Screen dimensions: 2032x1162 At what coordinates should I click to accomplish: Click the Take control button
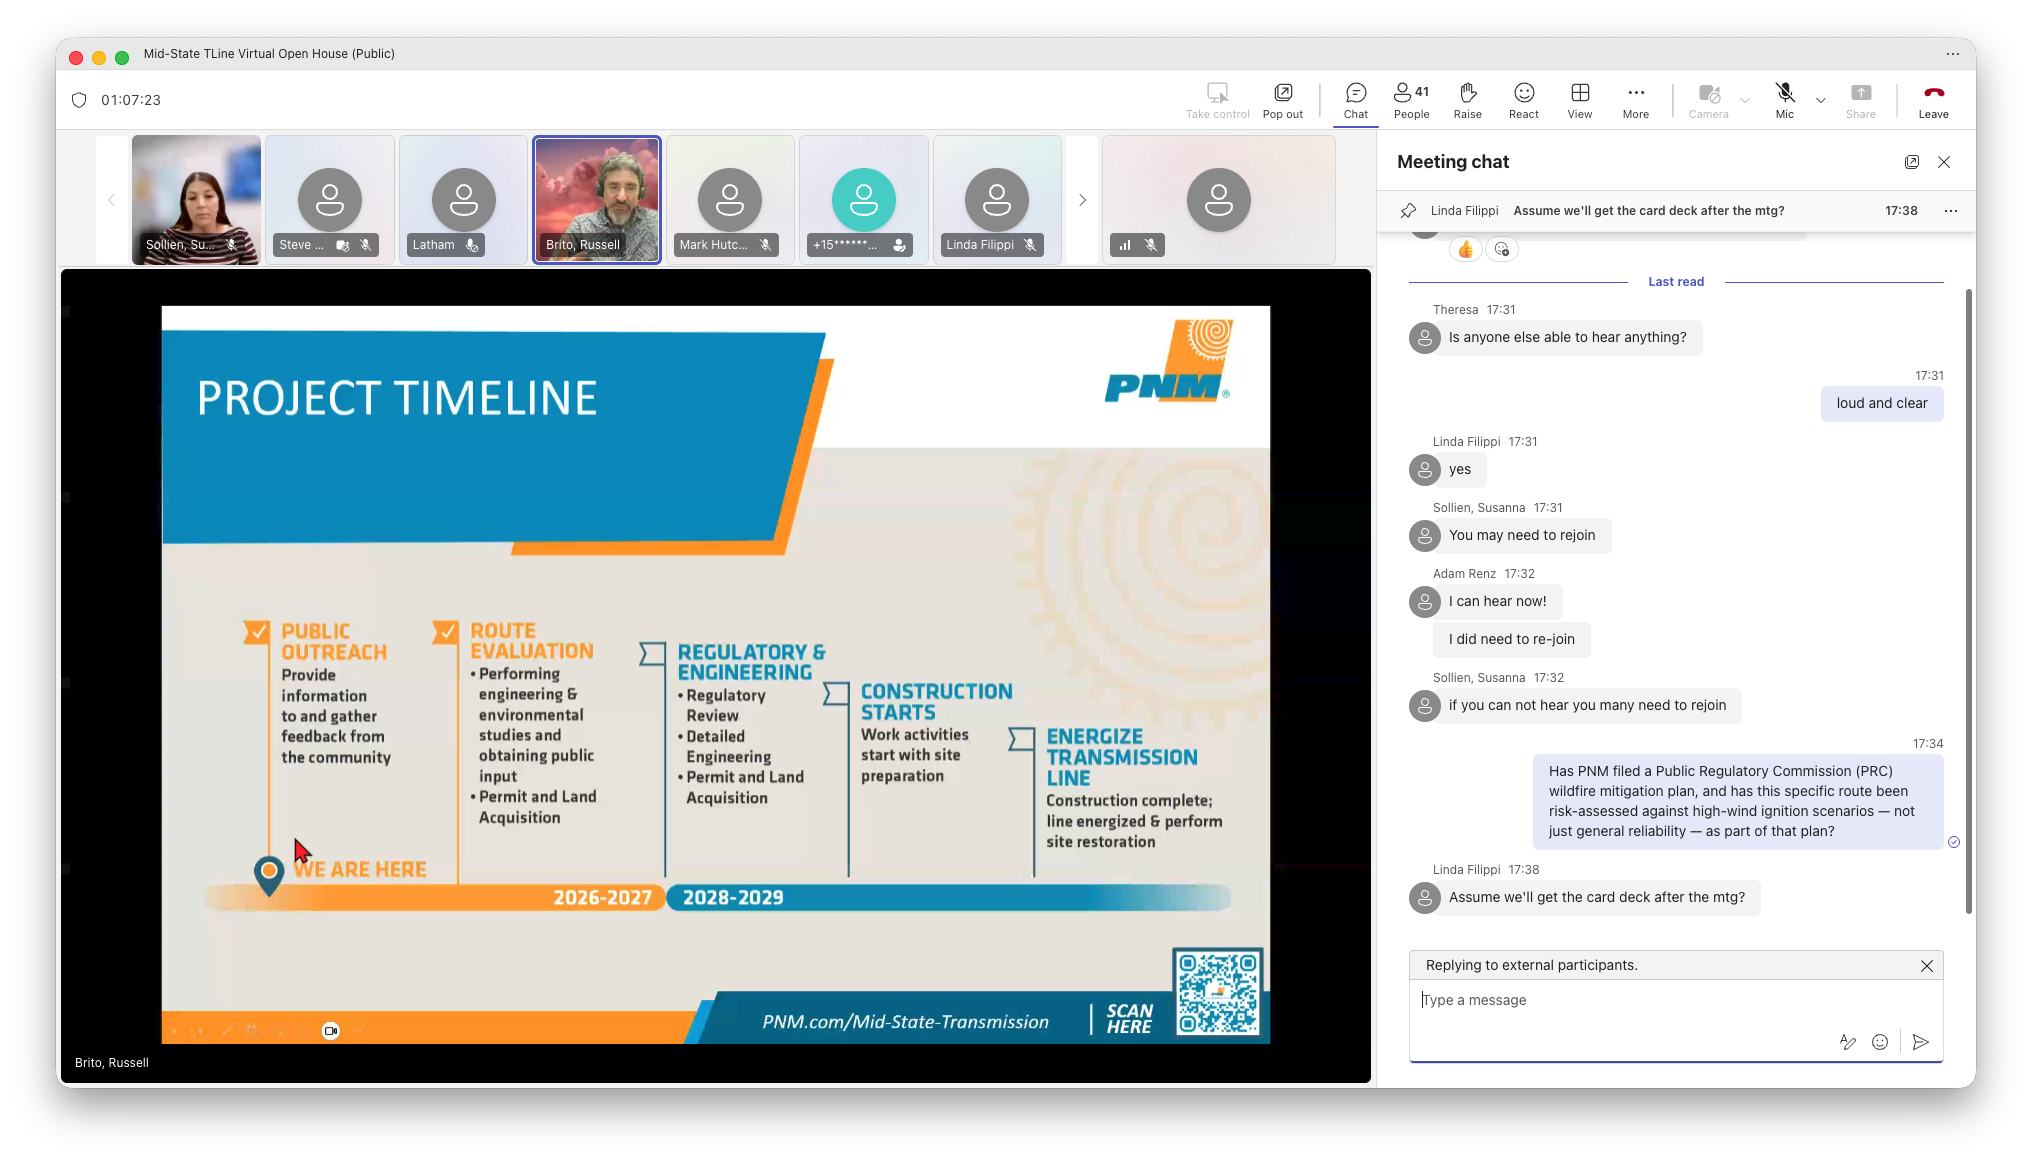point(1217,100)
